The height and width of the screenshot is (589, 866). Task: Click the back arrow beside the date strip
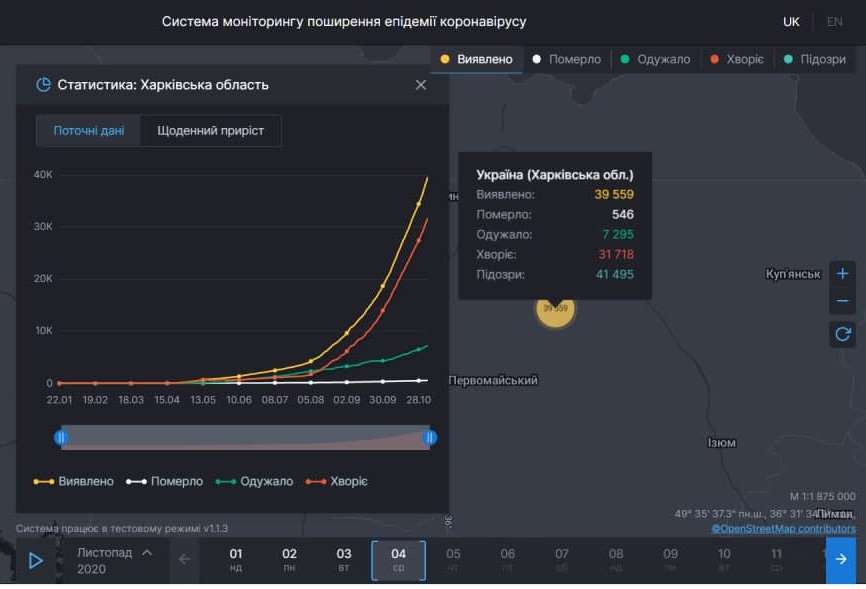click(184, 560)
